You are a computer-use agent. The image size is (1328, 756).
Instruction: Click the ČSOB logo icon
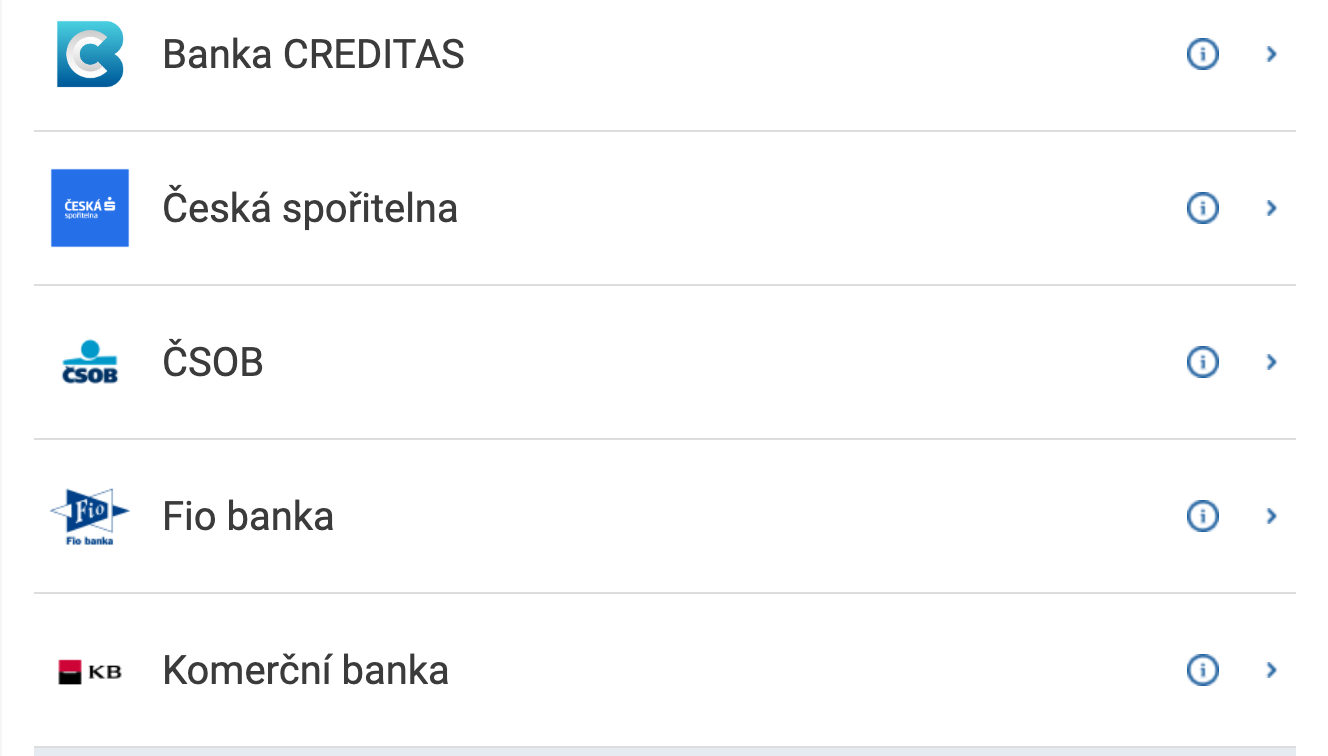pos(90,362)
